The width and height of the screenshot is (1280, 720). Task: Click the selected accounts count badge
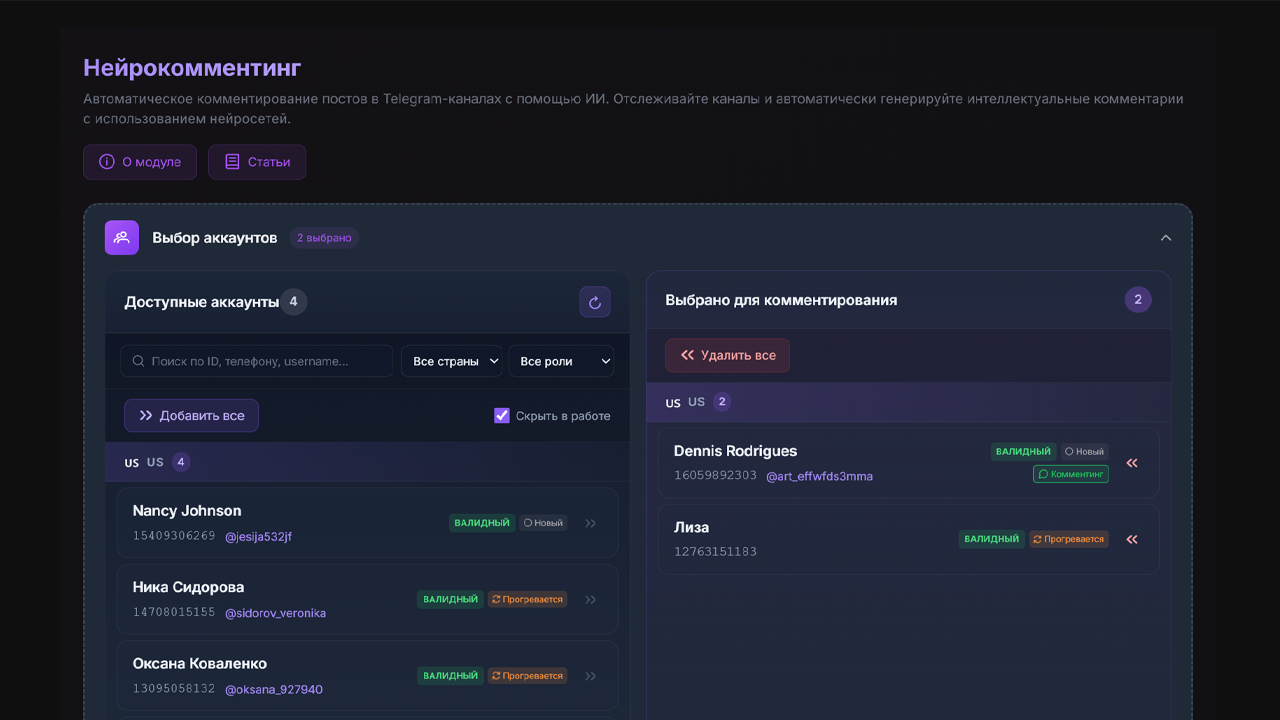coord(1138,300)
